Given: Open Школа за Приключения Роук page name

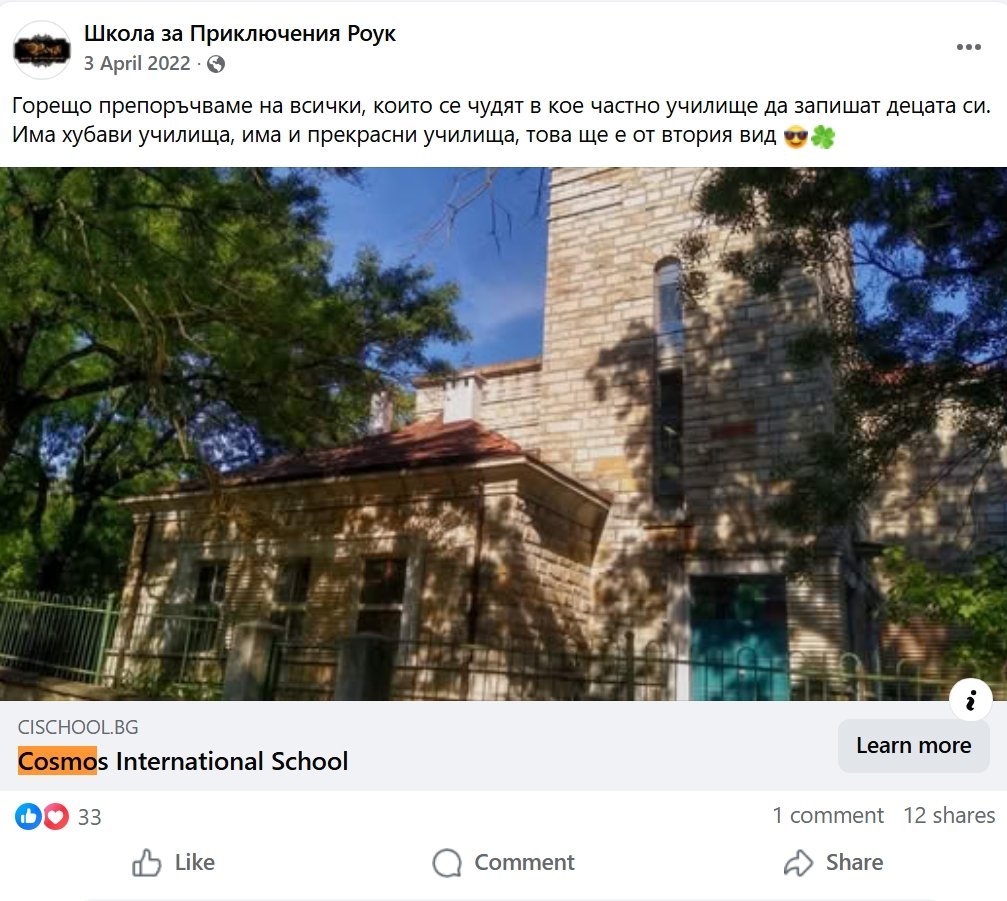Looking at the screenshot, I should coord(240,33).
